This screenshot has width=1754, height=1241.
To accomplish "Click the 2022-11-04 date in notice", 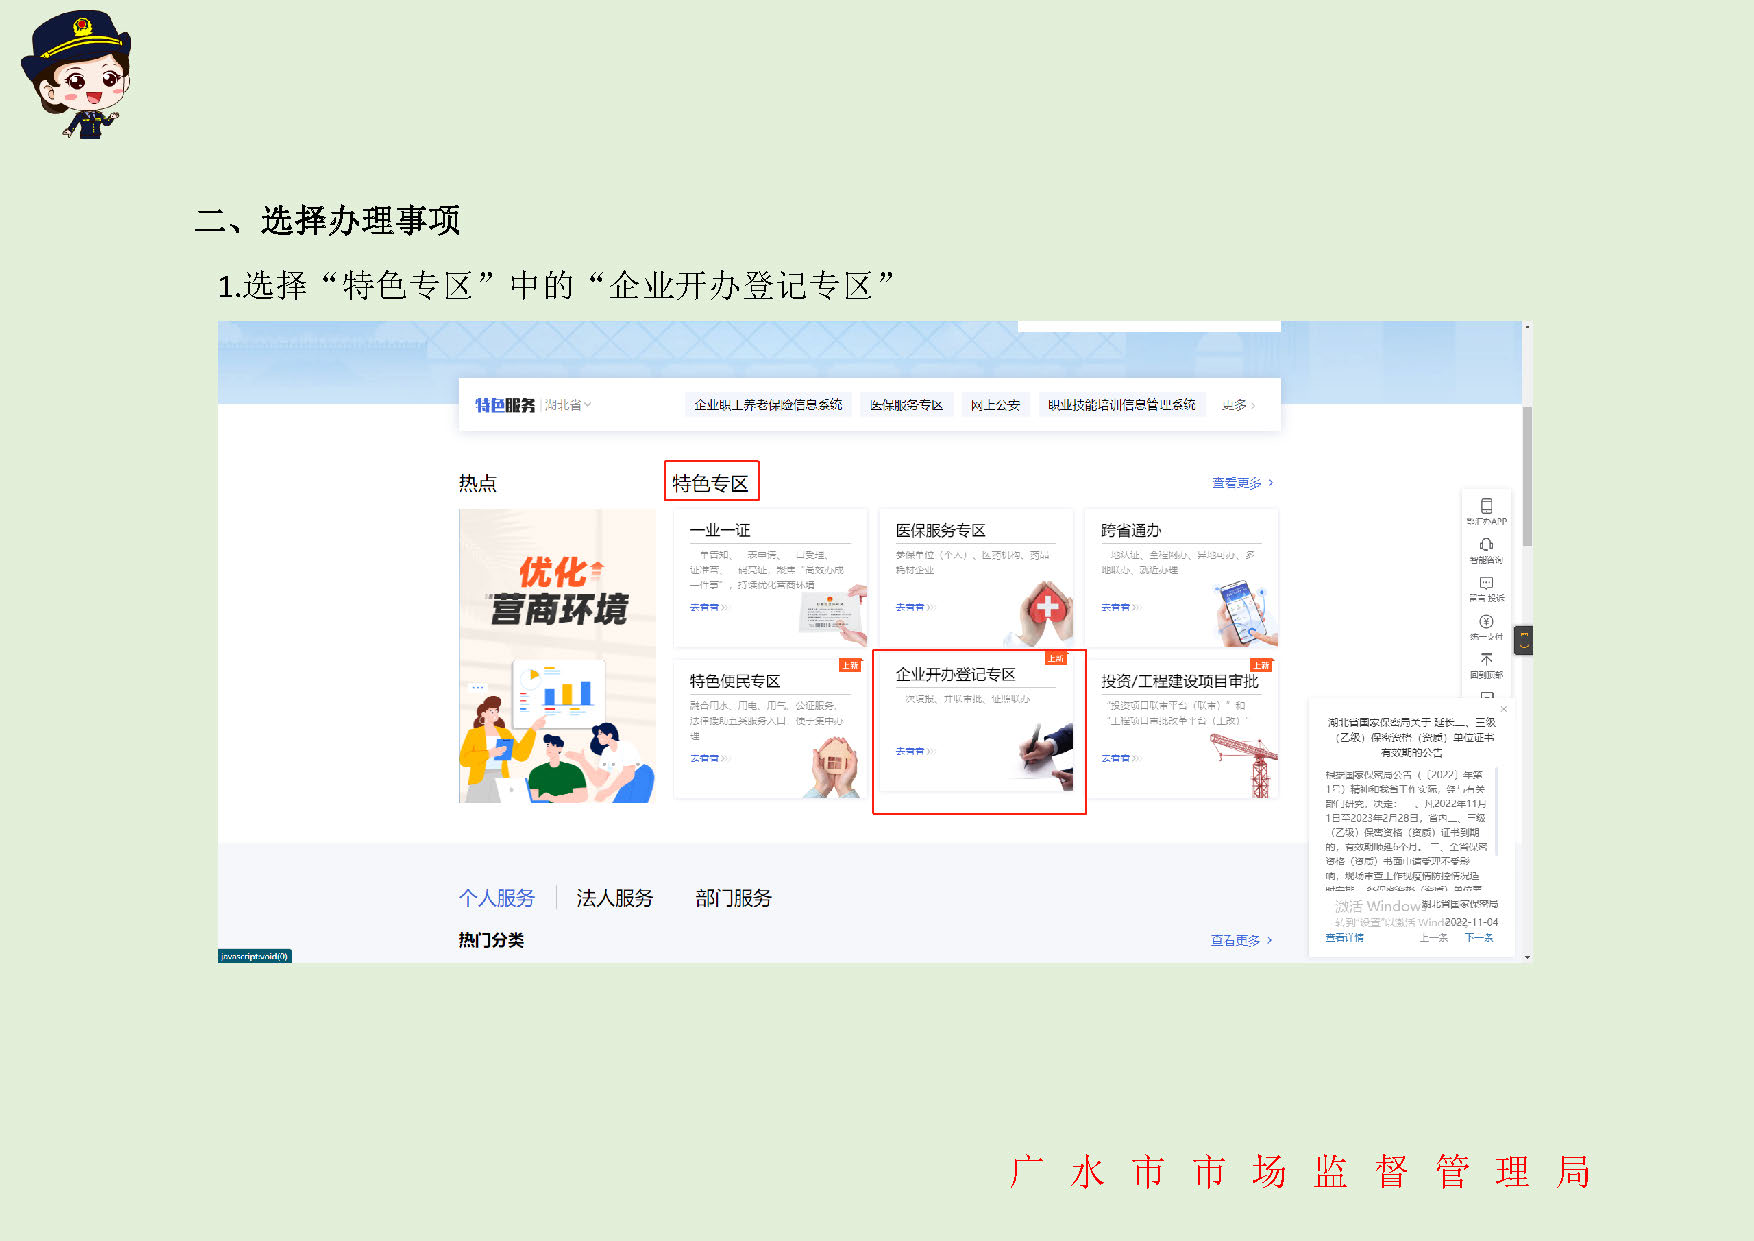I will (1471, 922).
